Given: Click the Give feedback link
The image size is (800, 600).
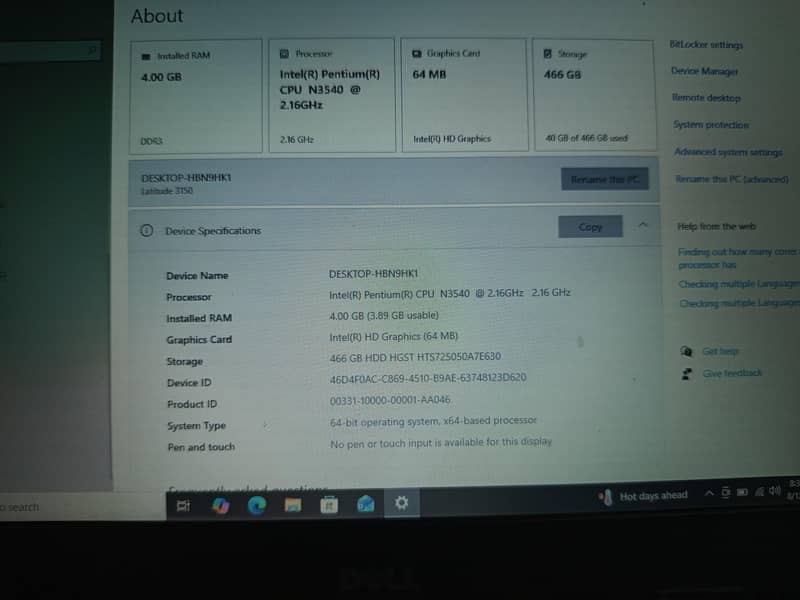Looking at the screenshot, I should (x=732, y=373).
